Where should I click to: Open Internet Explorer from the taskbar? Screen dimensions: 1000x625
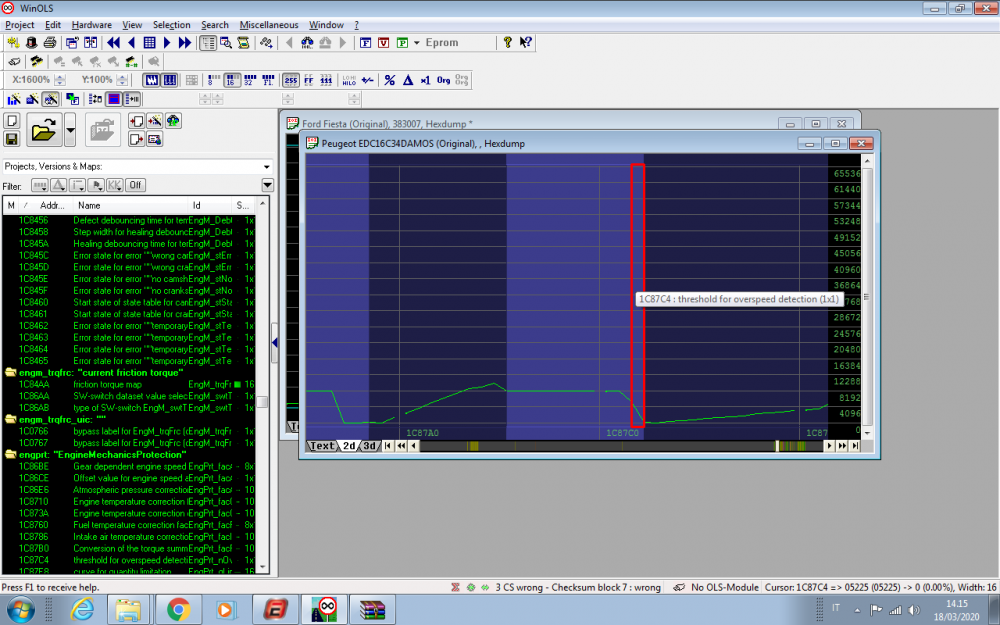pos(82,610)
